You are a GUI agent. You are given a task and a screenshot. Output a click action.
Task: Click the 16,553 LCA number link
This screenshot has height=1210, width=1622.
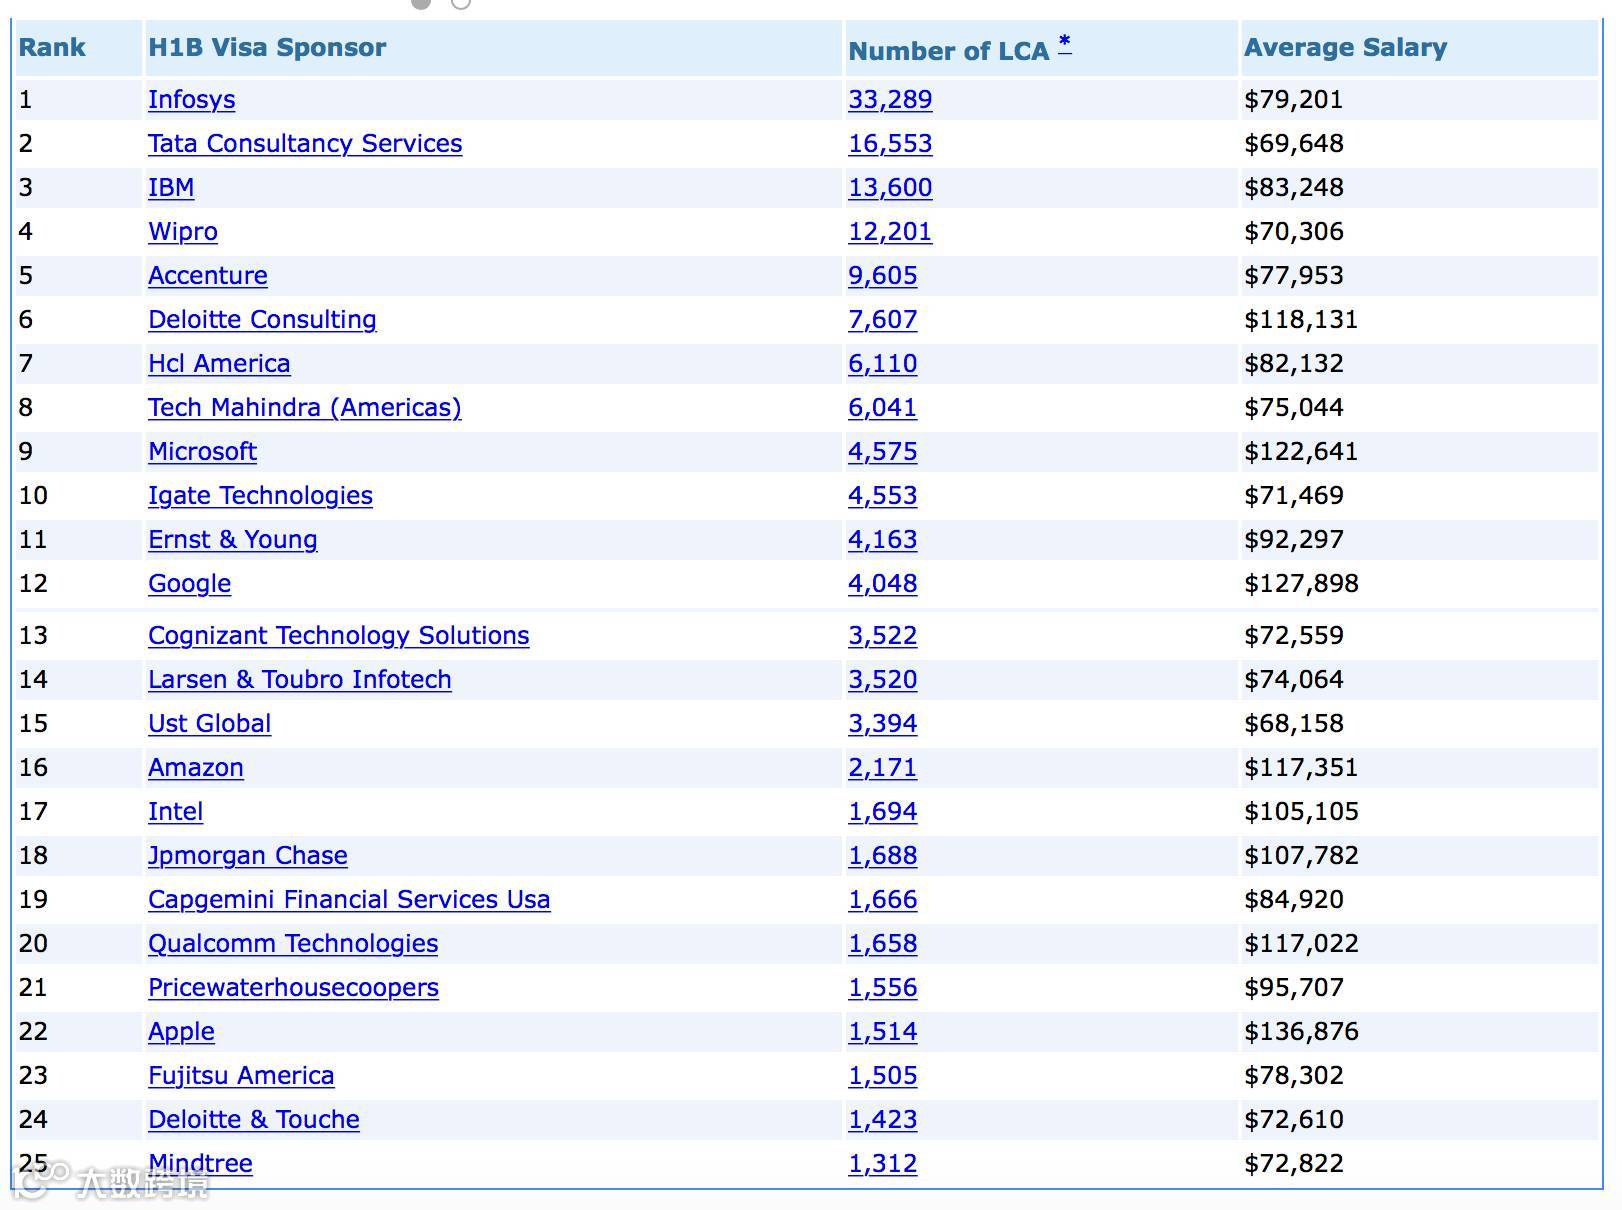[x=890, y=144]
